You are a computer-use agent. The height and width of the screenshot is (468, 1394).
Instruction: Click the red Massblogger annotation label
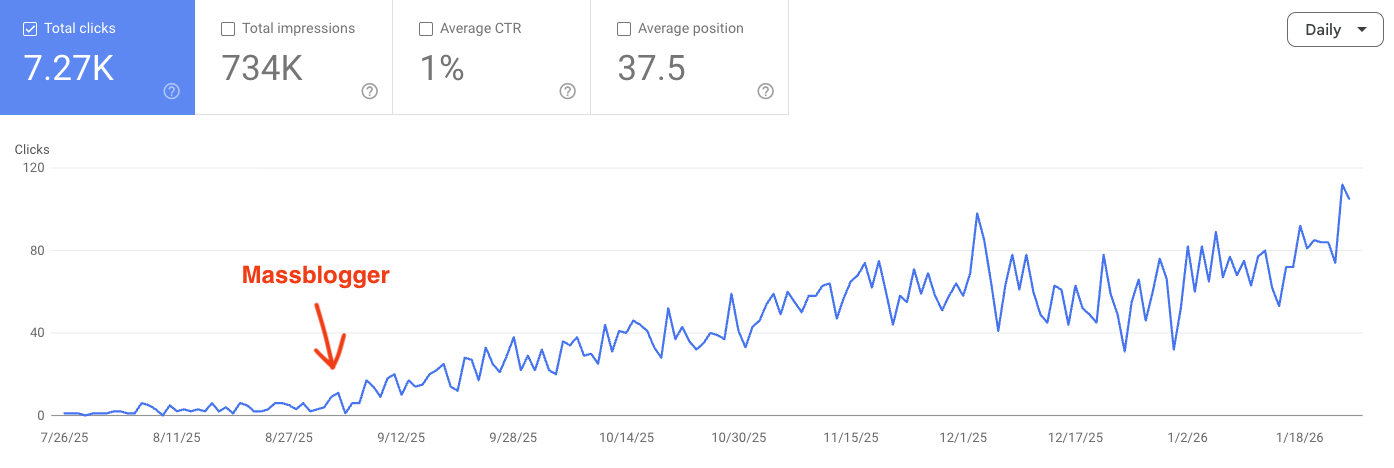coord(315,276)
